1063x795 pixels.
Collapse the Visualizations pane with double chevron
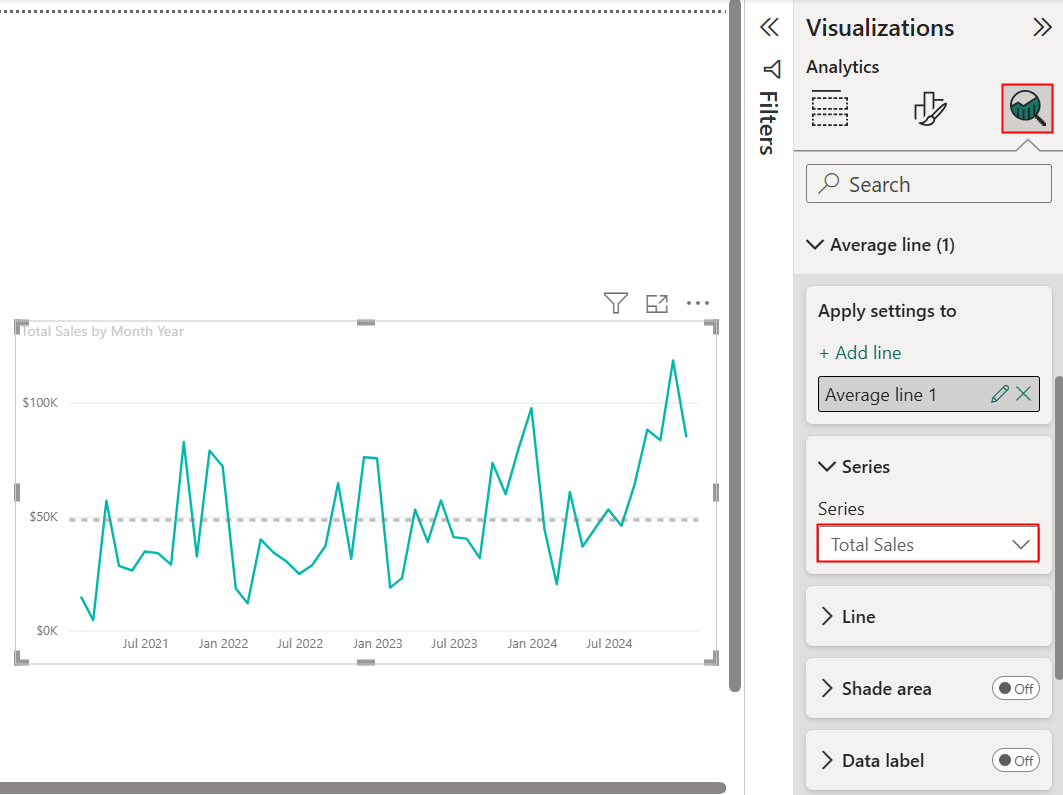click(x=1042, y=28)
